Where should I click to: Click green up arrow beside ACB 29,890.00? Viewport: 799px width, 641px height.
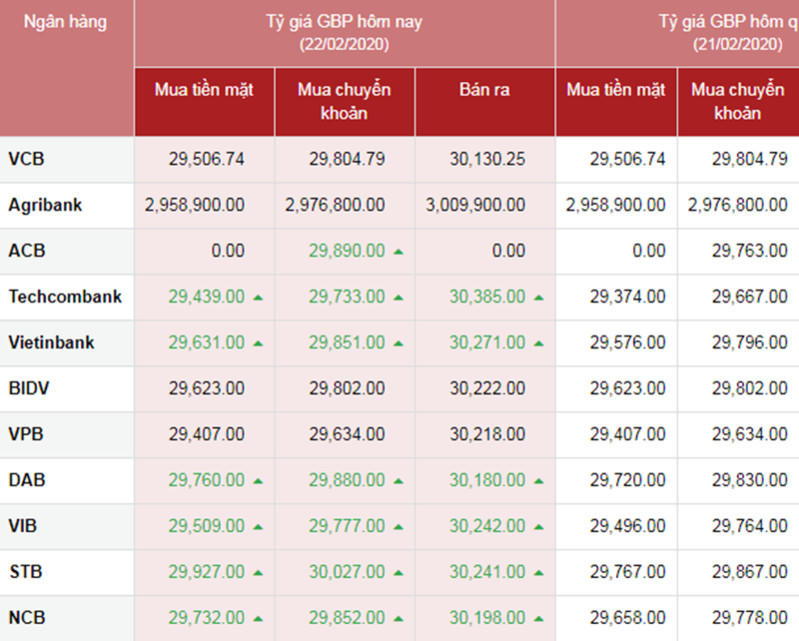pyautogui.click(x=398, y=252)
